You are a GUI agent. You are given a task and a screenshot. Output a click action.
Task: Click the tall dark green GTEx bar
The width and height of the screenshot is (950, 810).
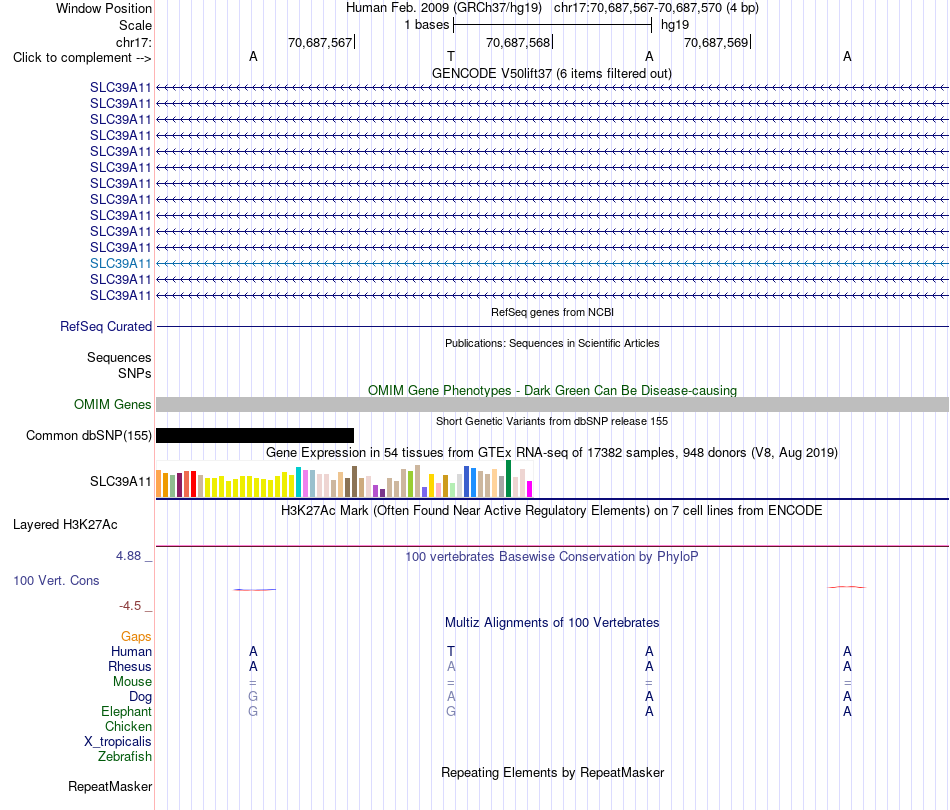[508, 479]
